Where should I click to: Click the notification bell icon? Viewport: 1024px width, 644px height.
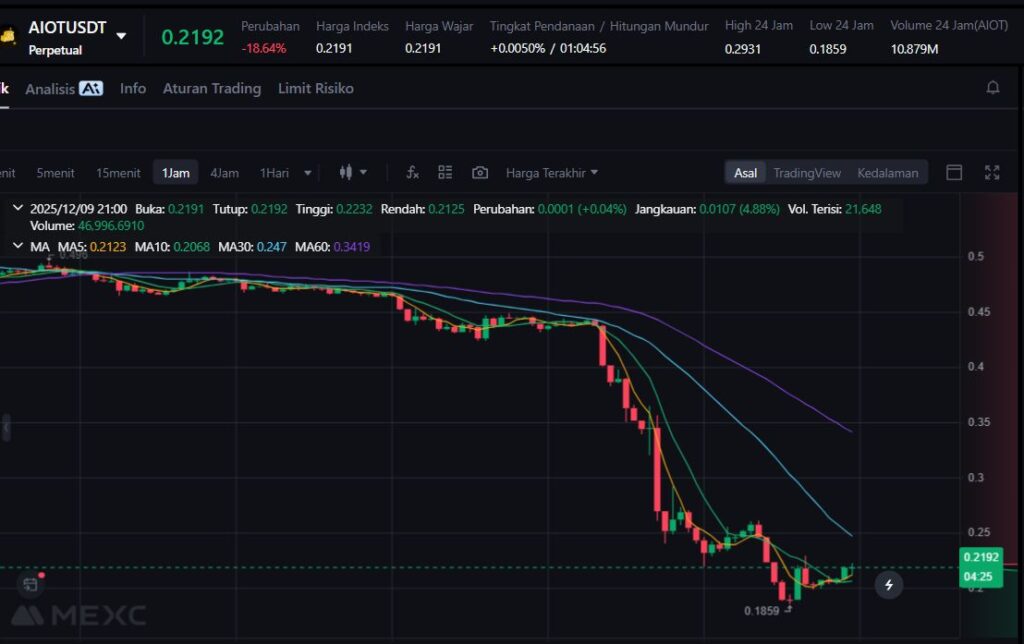tap(993, 88)
